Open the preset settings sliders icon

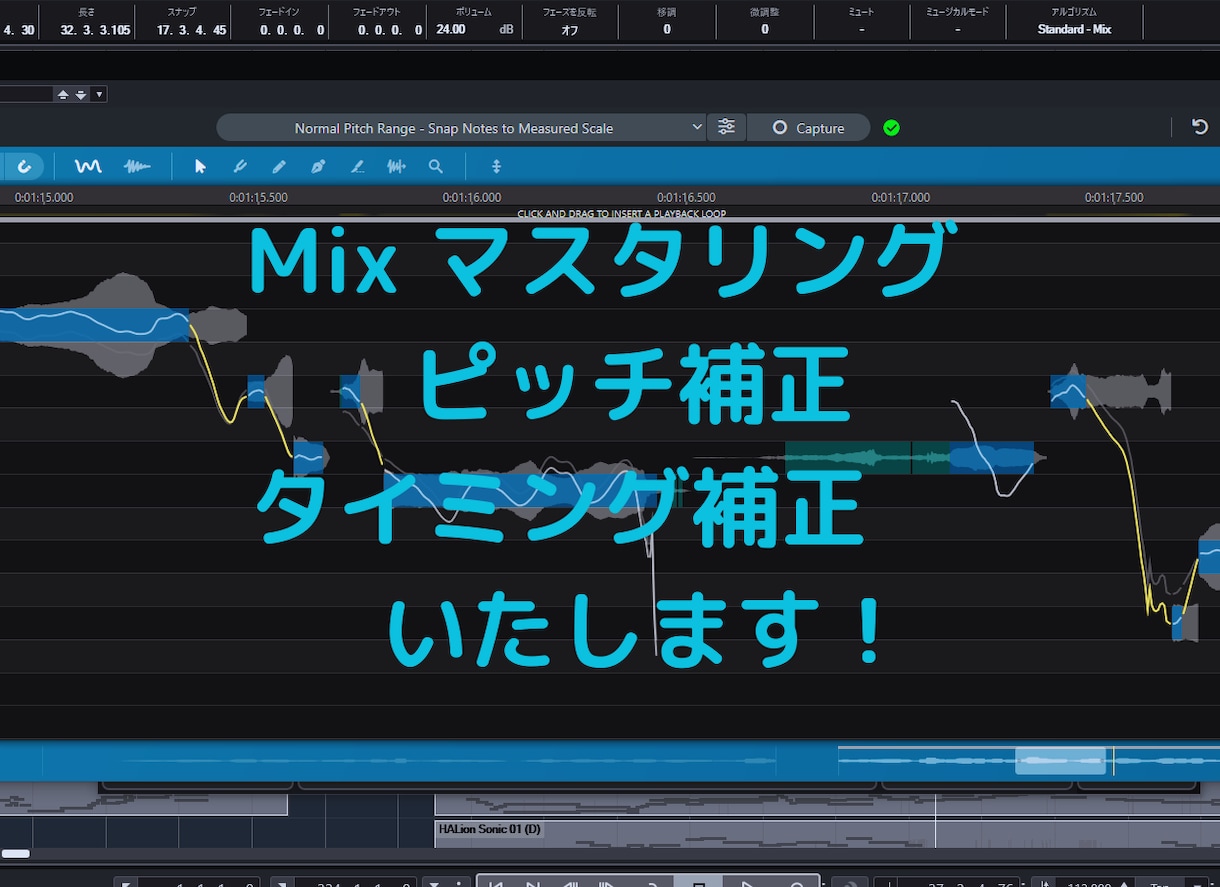click(x=726, y=127)
